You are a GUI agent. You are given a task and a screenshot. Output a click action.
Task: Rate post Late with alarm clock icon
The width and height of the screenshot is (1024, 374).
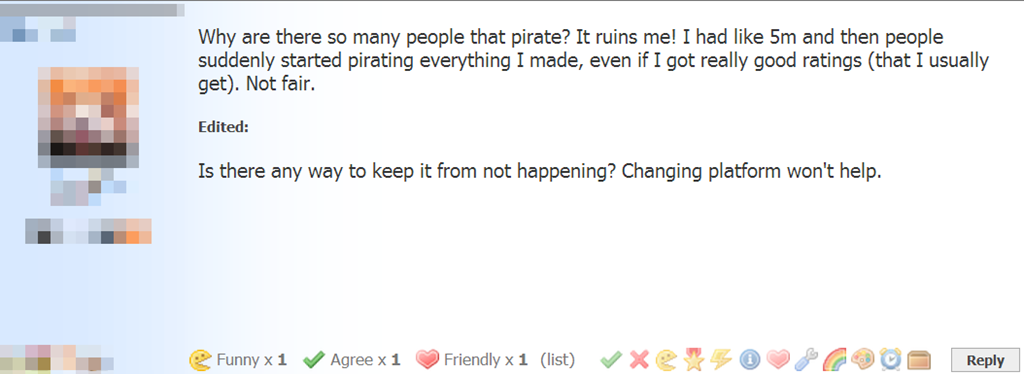pos(890,359)
